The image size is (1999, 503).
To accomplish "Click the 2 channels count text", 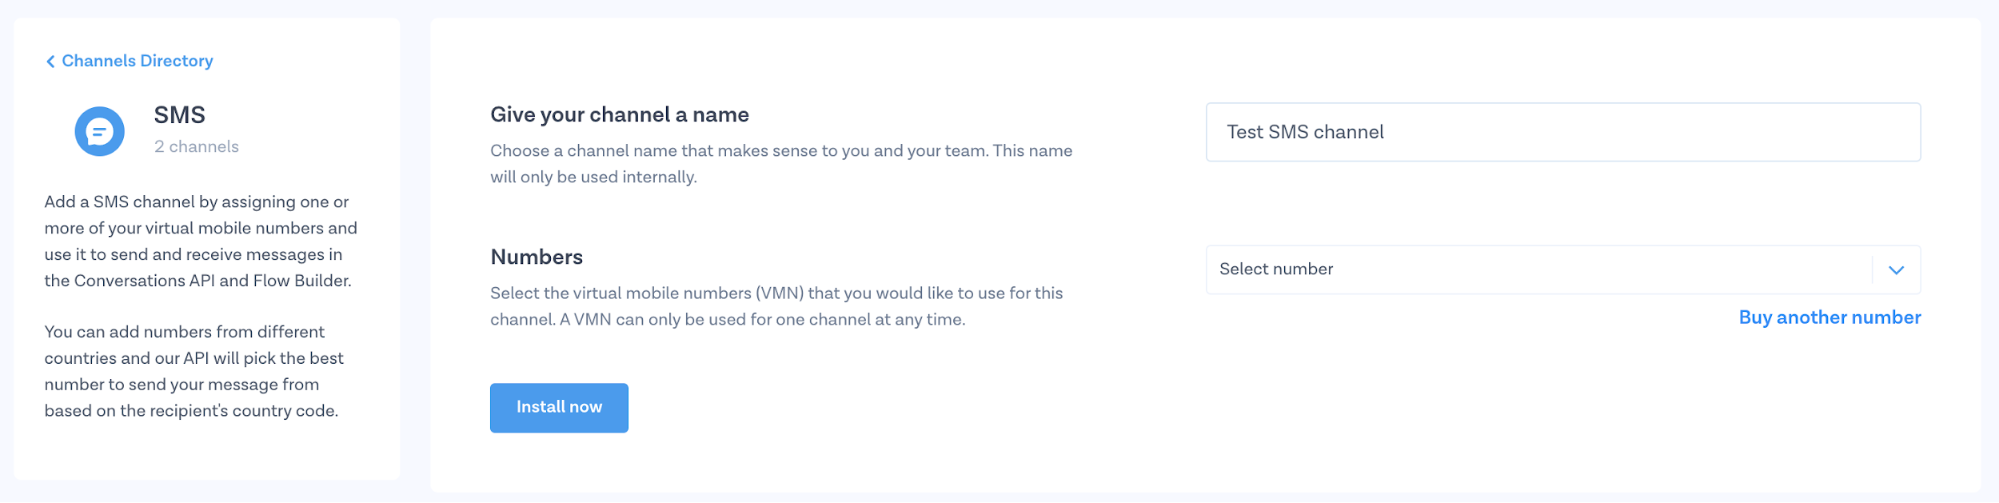I will [x=196, y=147].
